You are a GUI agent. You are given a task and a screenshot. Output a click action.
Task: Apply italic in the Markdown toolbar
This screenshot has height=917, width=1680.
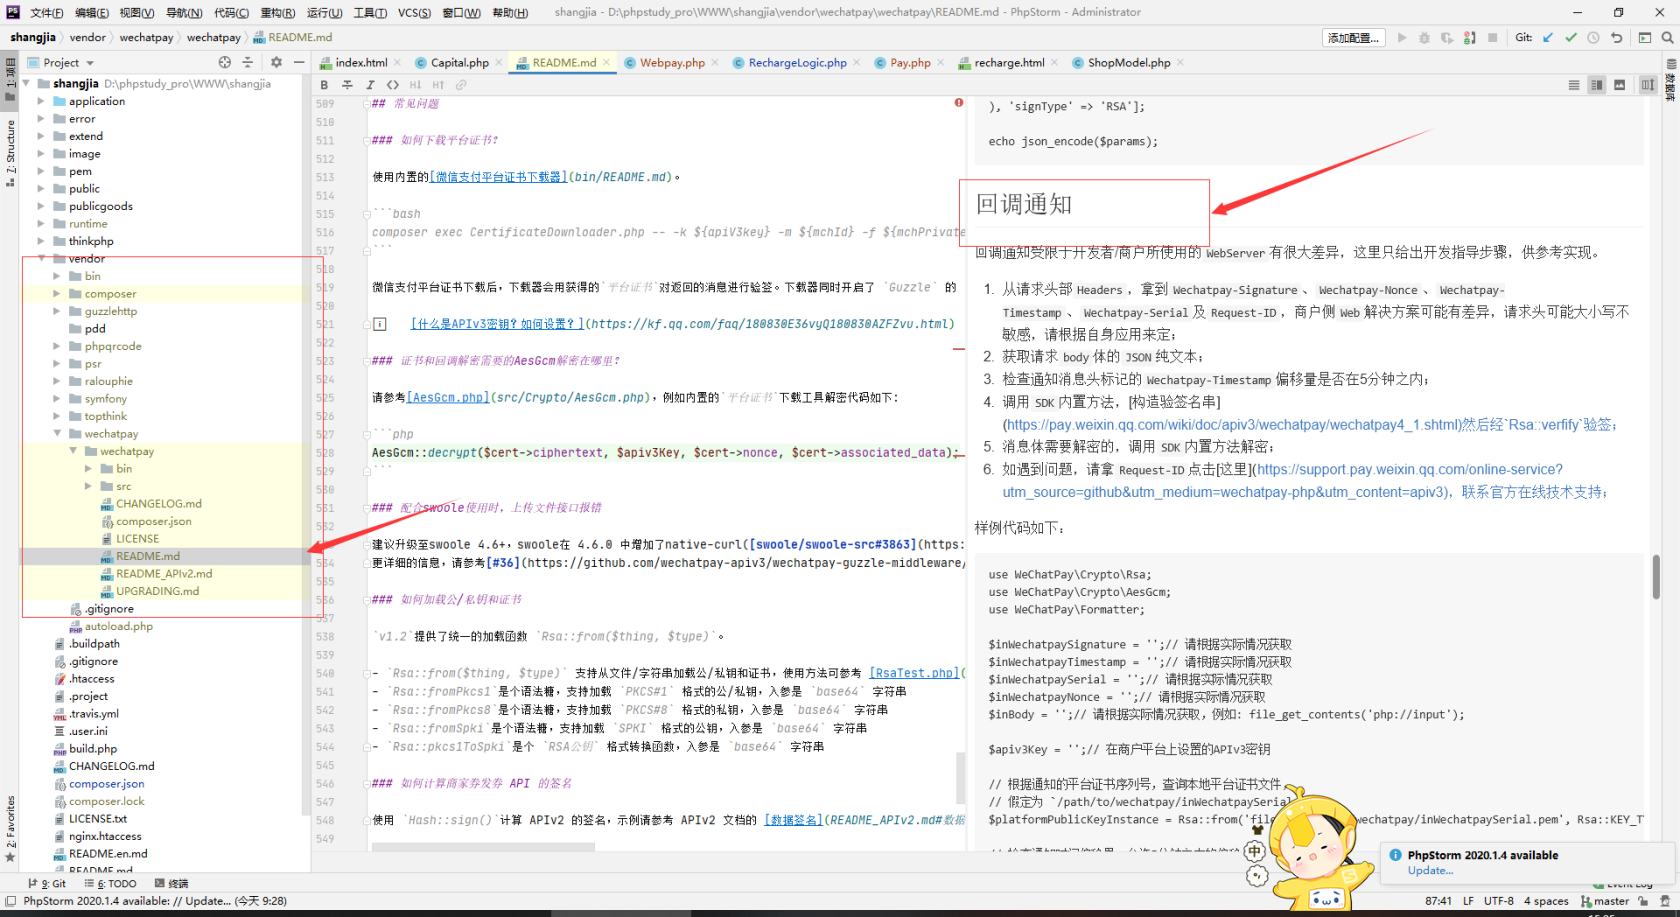click(x=370, y=85)
